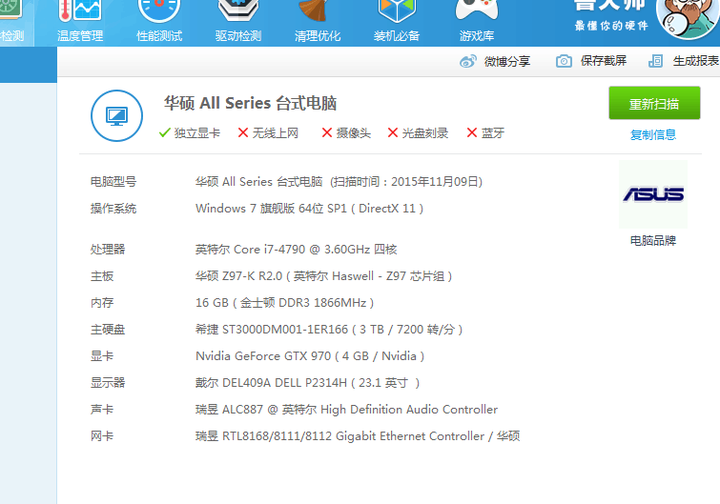
Task: Select the 瑞昱 ALC887 sound card value
Action: point(347,409)
